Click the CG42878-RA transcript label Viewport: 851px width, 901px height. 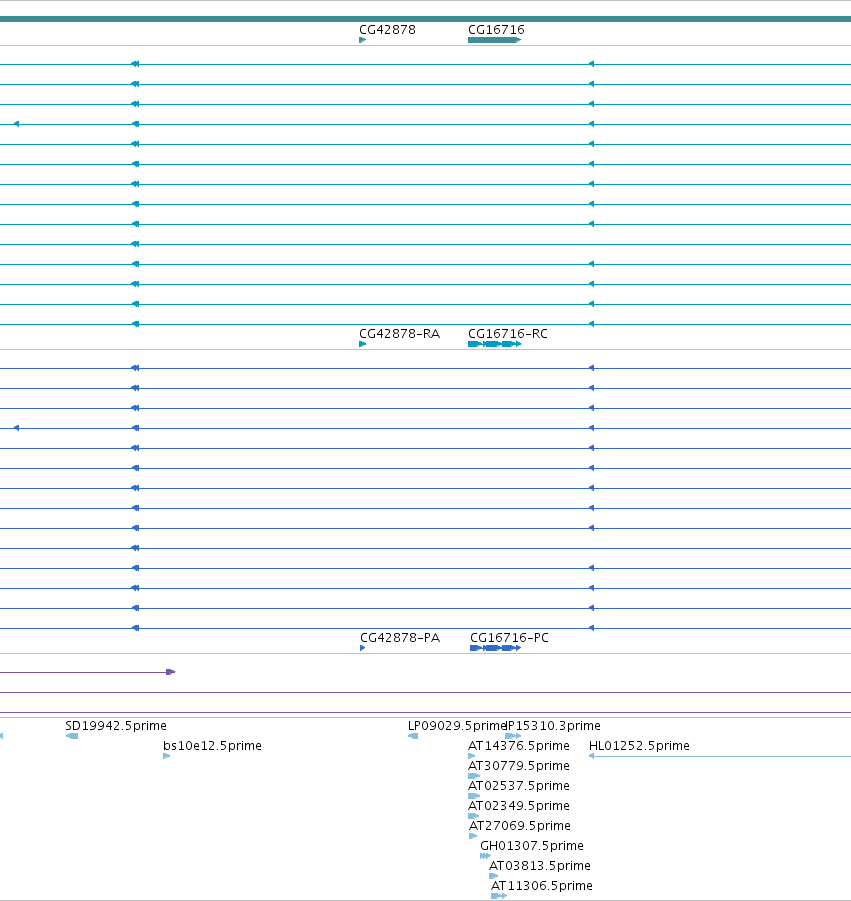tap(399, 334)
